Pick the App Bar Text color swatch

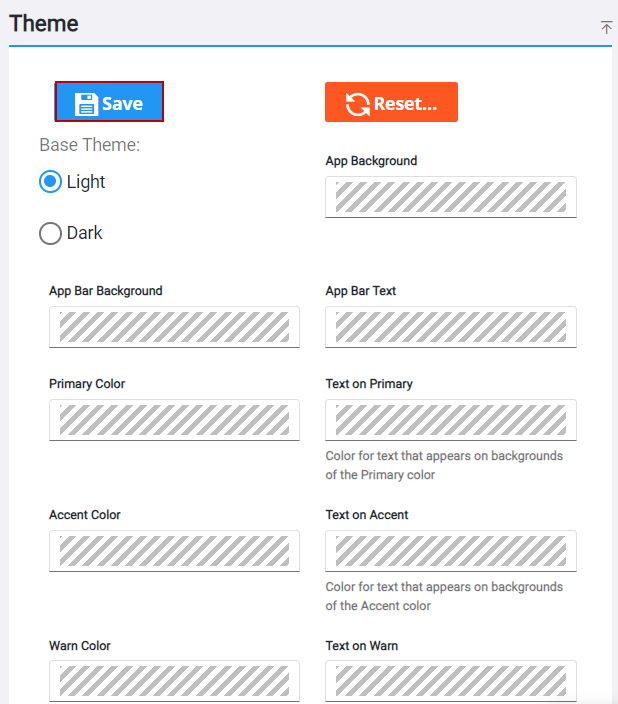451,327
